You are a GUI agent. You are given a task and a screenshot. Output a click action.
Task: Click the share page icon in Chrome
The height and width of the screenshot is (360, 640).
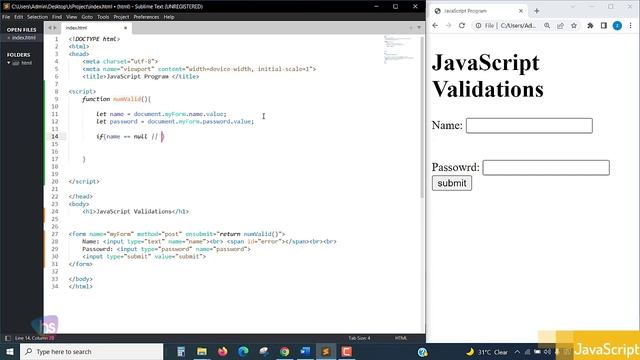click(560, 25)
